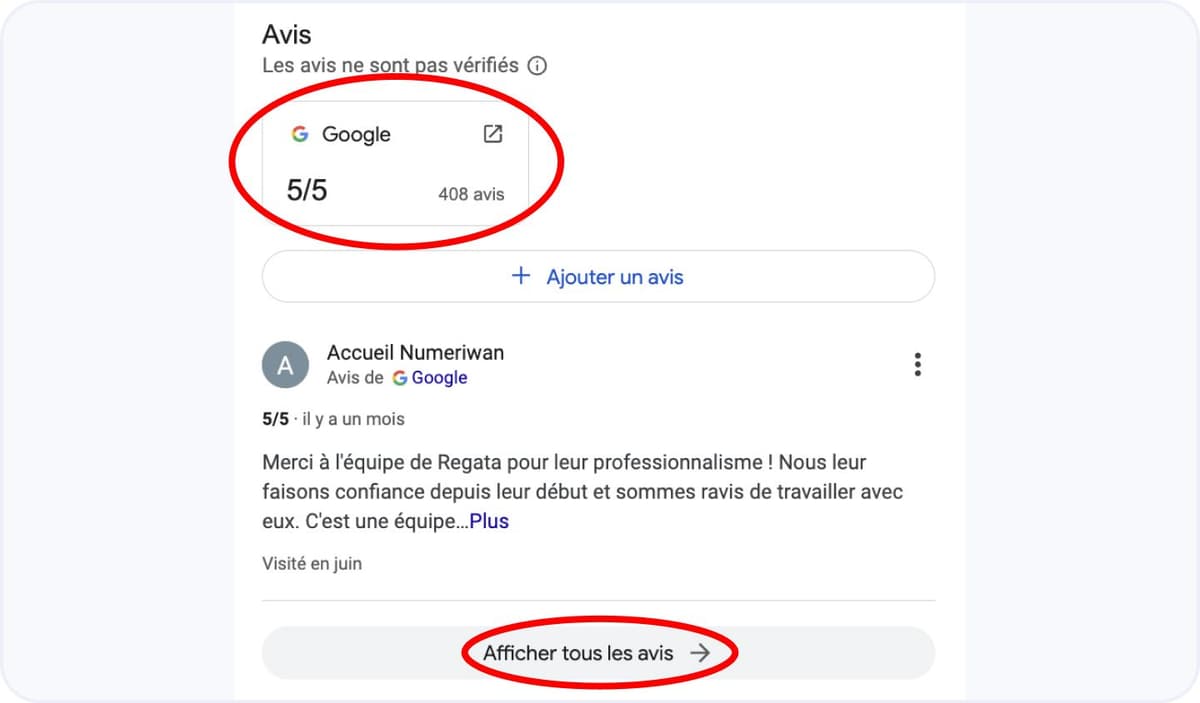
Task: Click the 5/5 rating in Google card
Action: (x=307, y=190)
